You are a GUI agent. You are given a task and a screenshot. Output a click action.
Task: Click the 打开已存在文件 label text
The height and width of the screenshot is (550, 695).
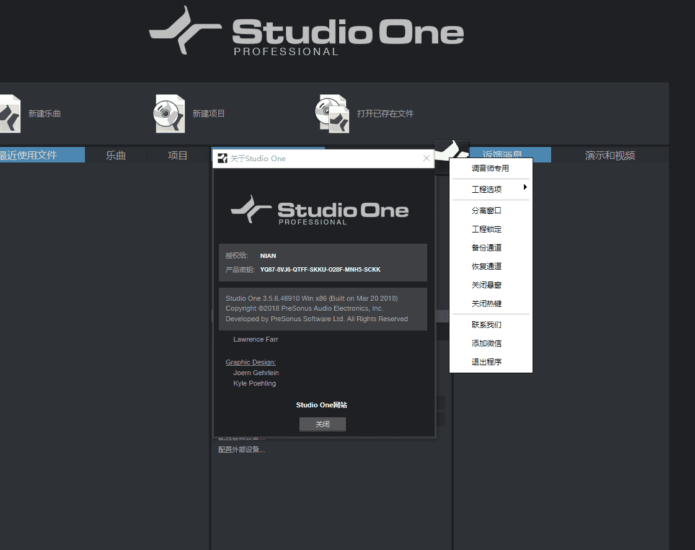click(385, 114)
